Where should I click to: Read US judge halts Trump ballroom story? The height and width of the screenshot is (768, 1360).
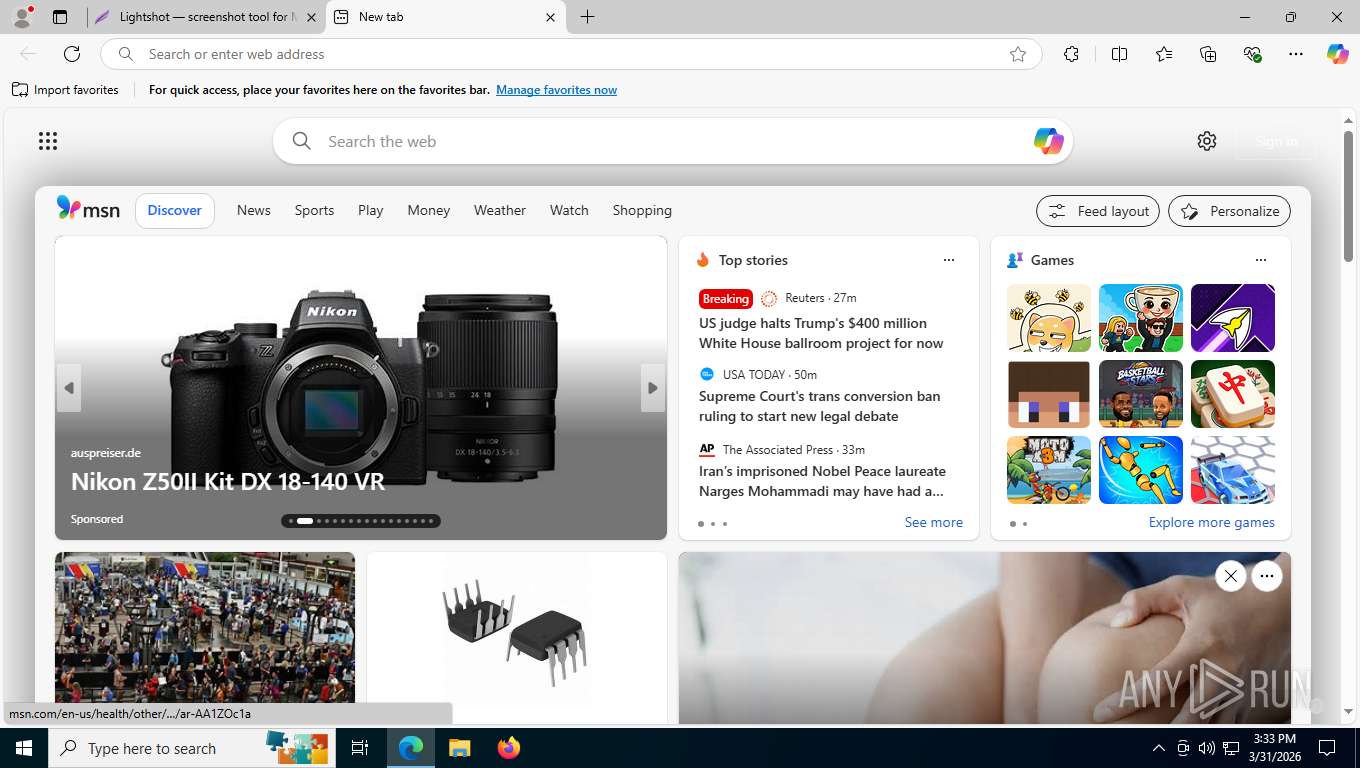click(821, 333)
